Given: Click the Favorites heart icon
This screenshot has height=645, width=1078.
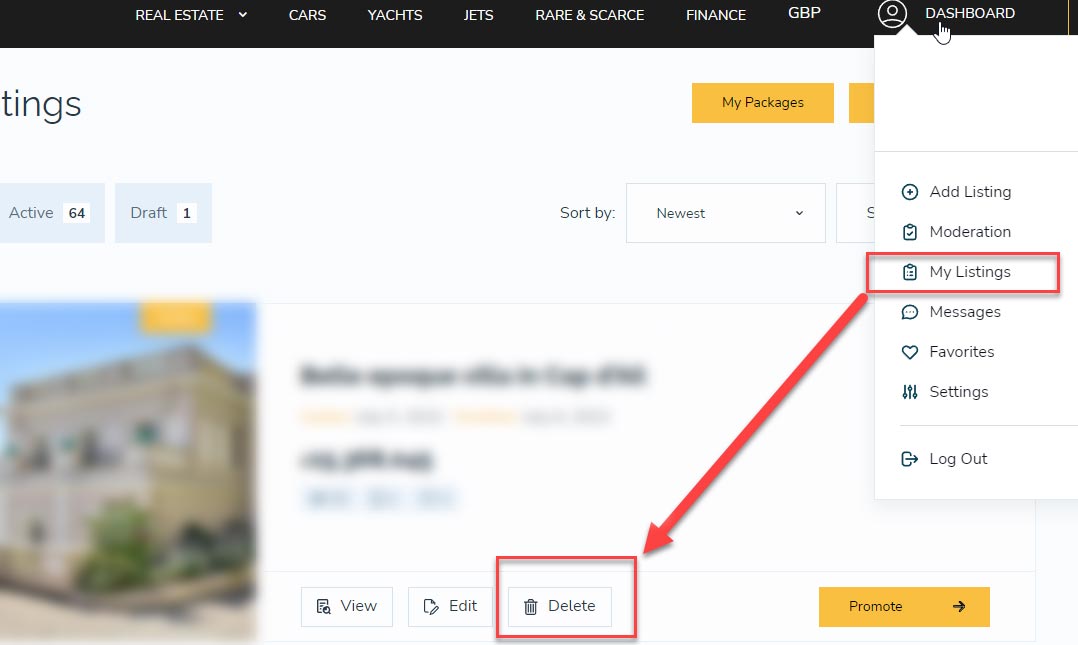Looking at the screenshot, I should click(909, 352).
